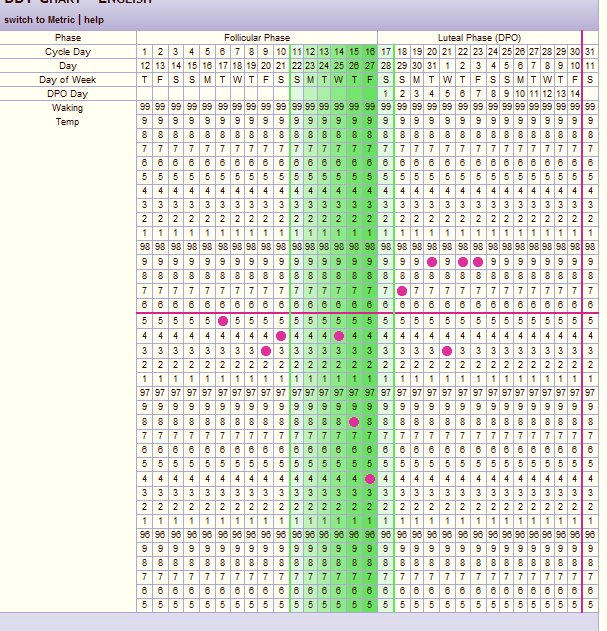
Task: Click cycle day 24 header cell
Action: pyautogui.click(x=493, y=52)
